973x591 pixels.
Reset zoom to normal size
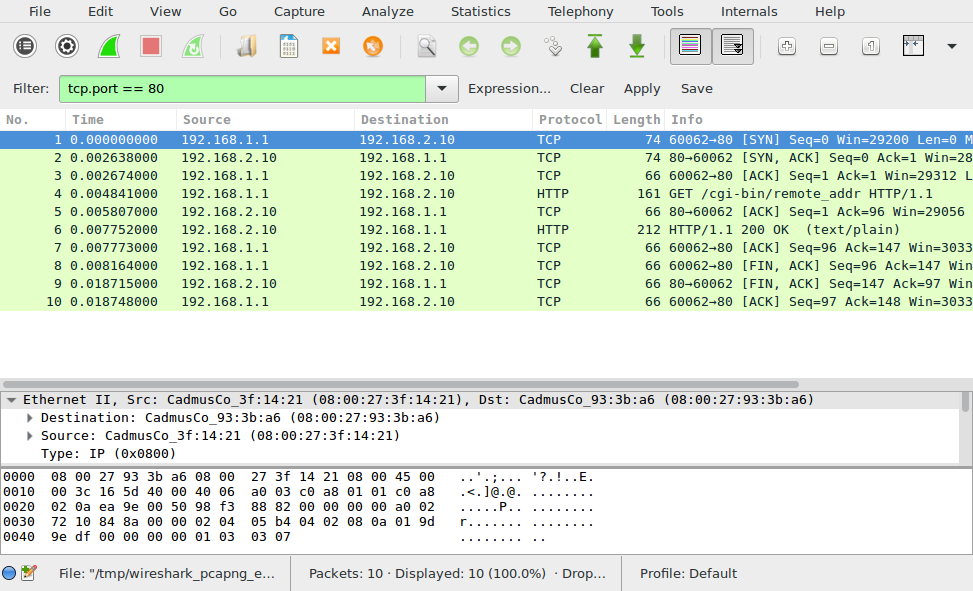(871, 46)
